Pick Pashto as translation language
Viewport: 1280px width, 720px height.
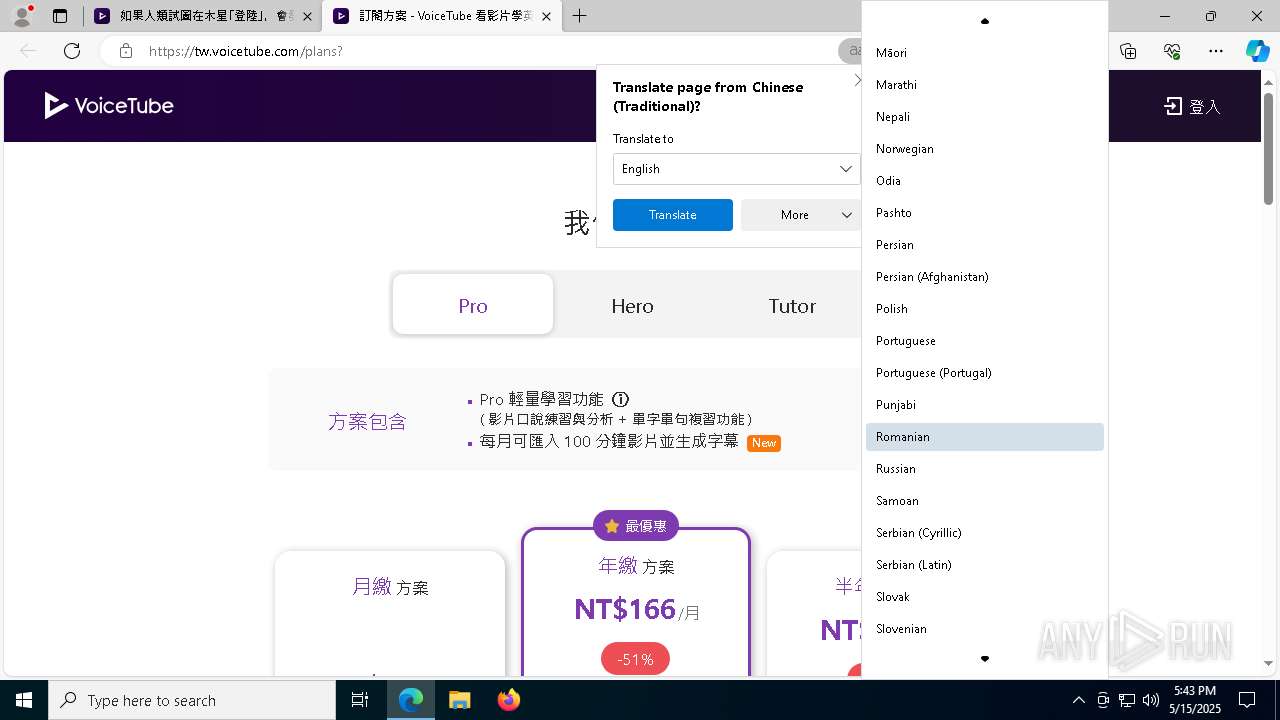click(985, 213)
